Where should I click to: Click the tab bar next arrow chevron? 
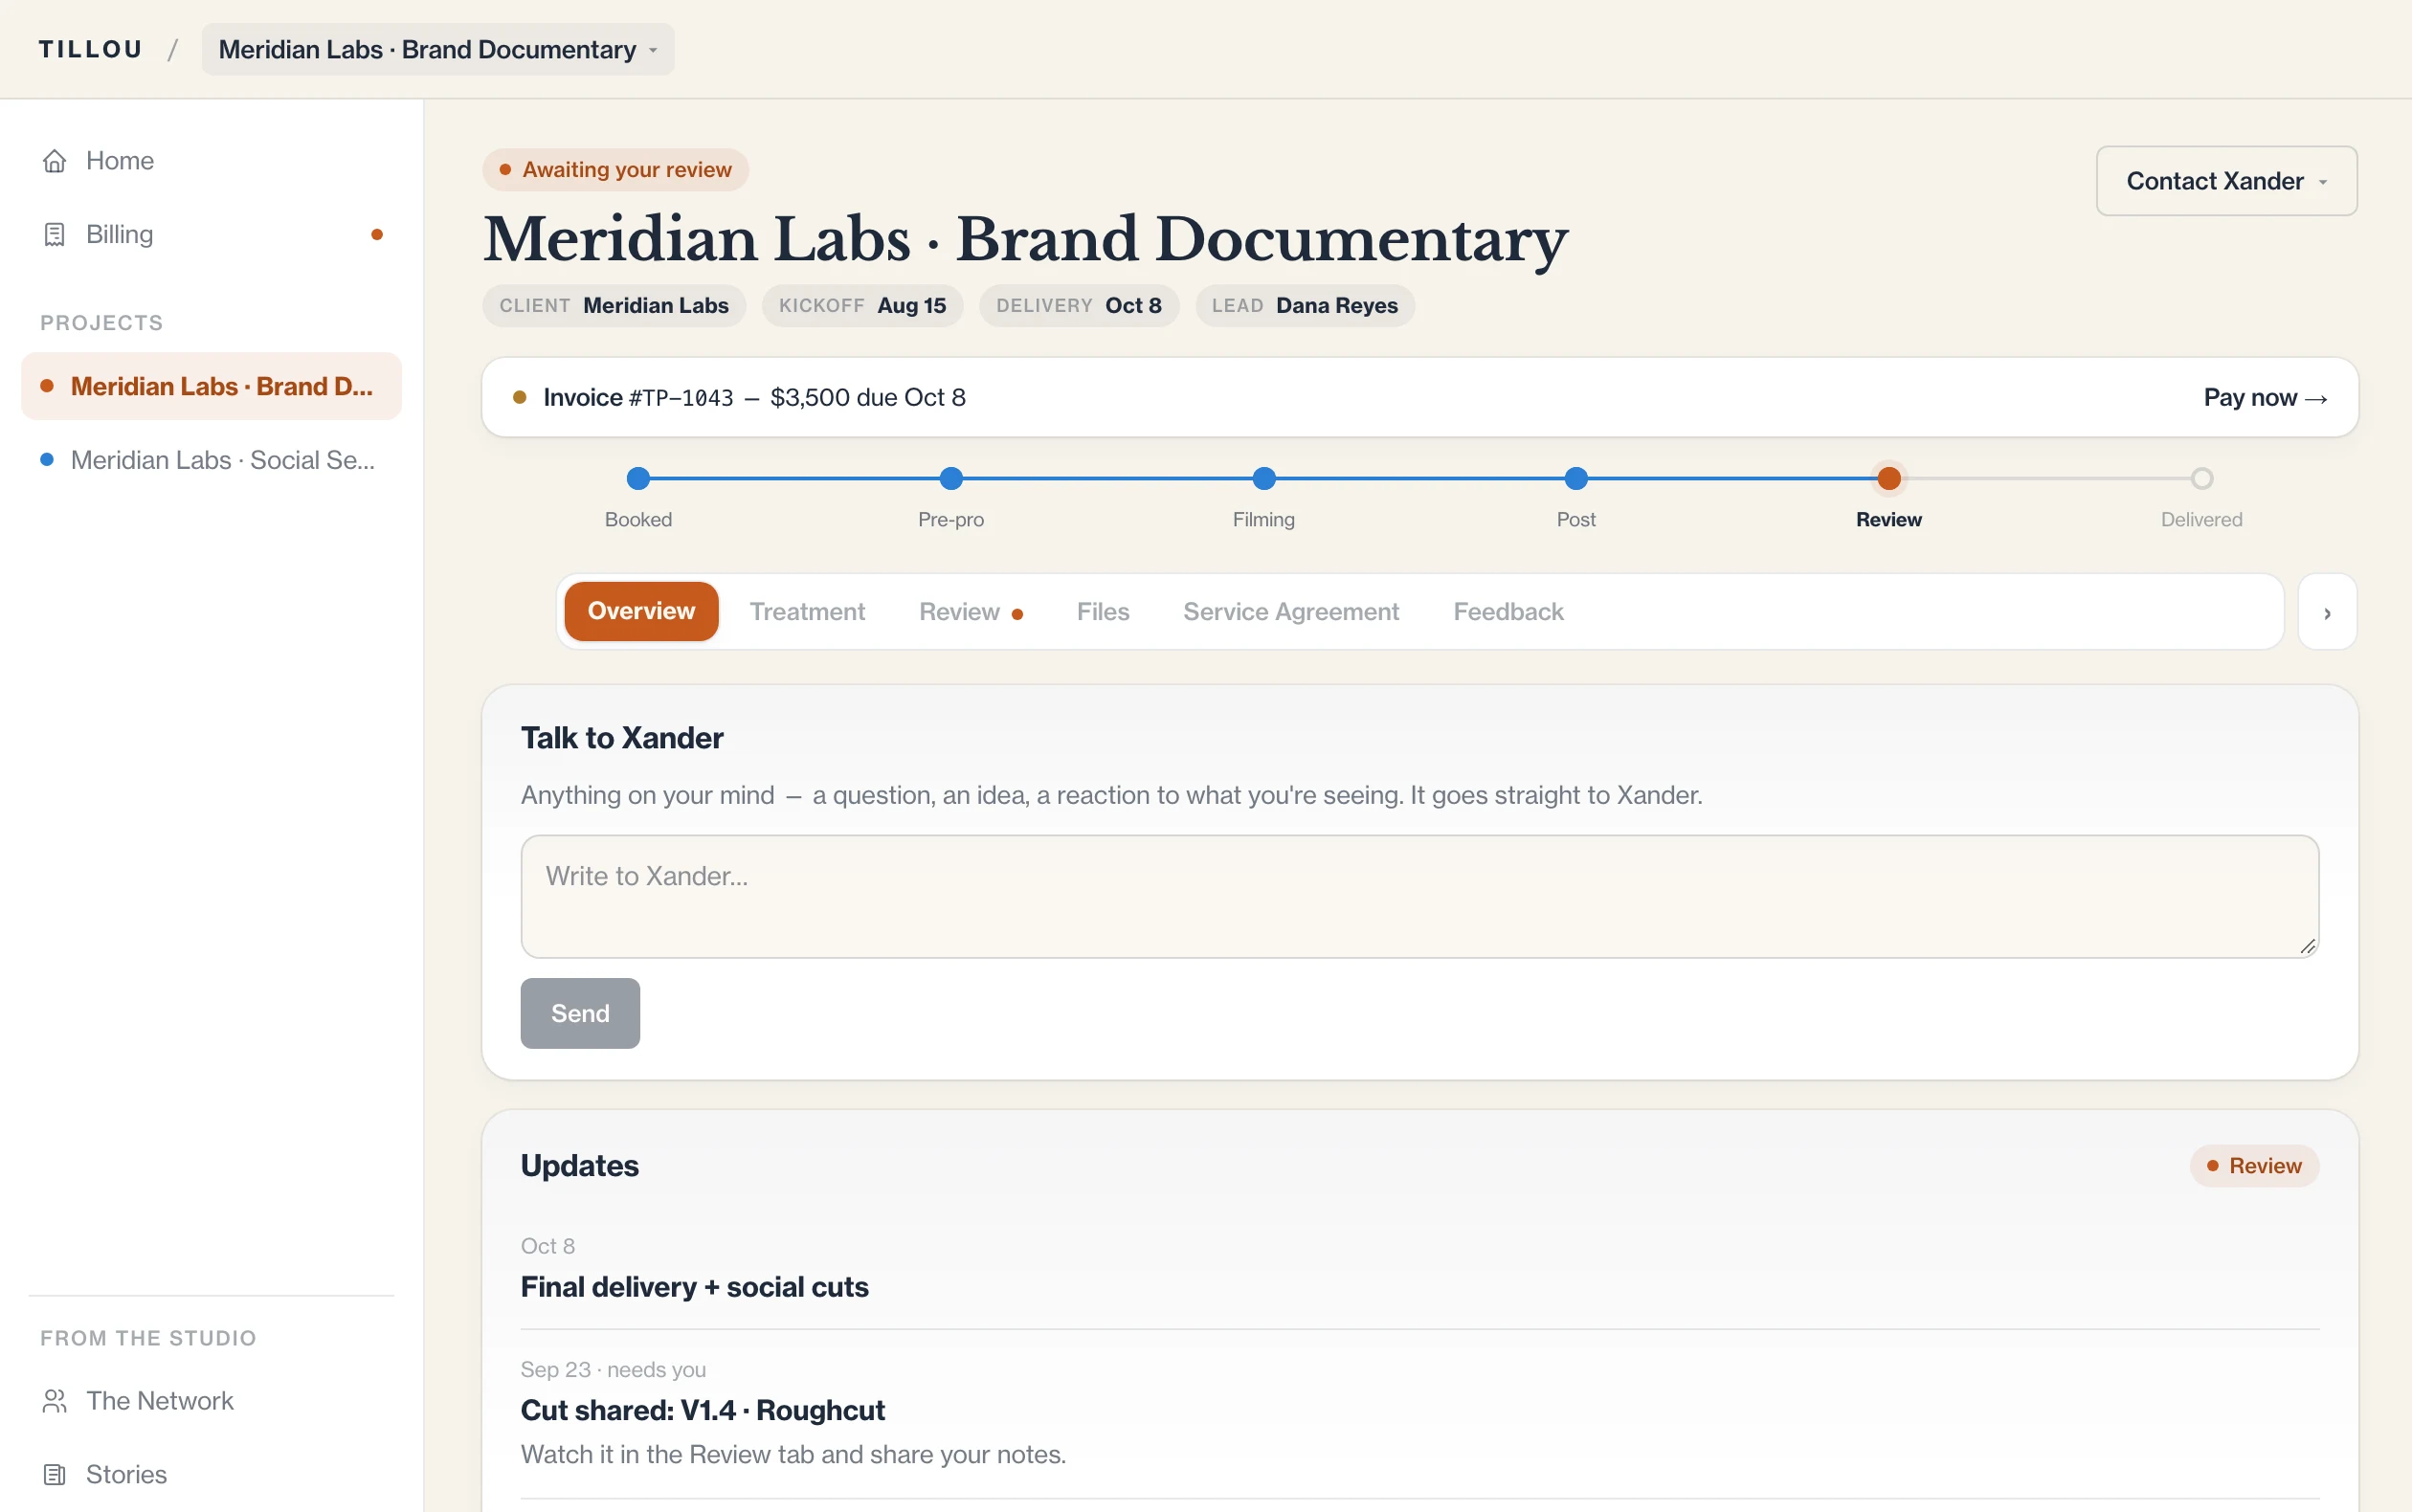tap(2327, 612)
